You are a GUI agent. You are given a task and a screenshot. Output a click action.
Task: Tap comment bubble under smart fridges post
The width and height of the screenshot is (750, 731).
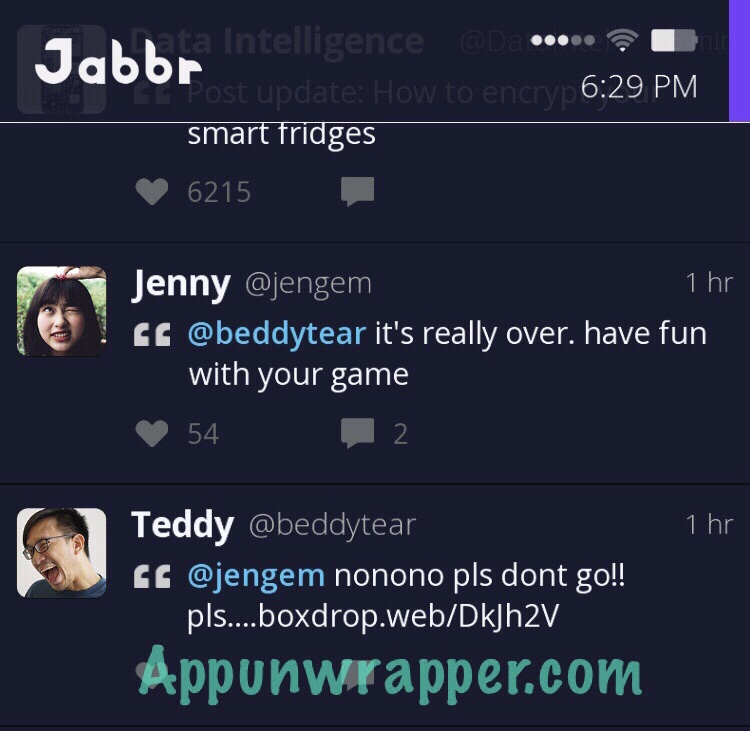pos(357,191)
